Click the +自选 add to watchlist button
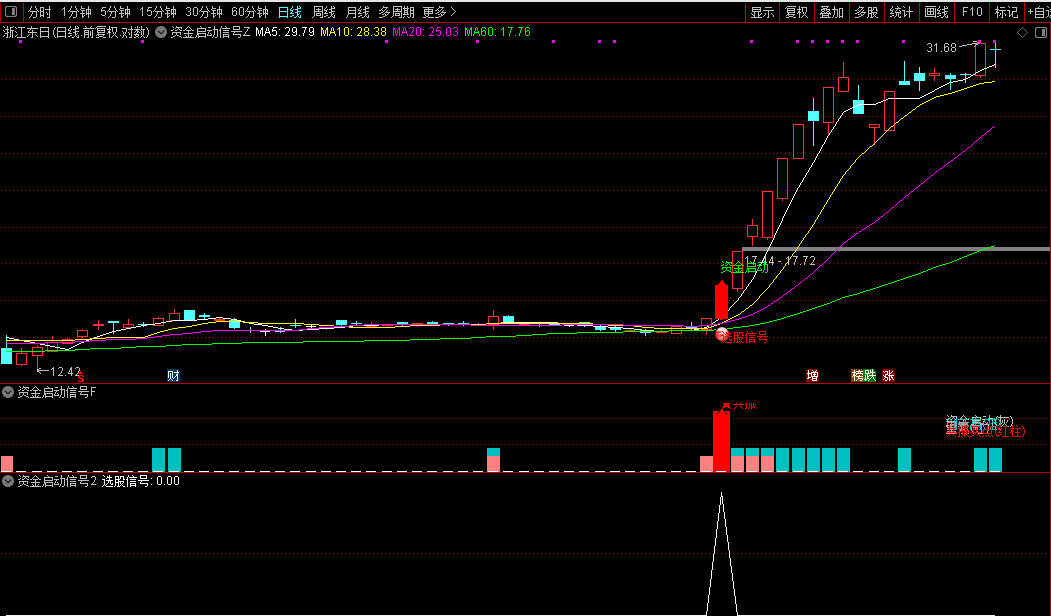 pyautogui.click(x=1039, y=12)
